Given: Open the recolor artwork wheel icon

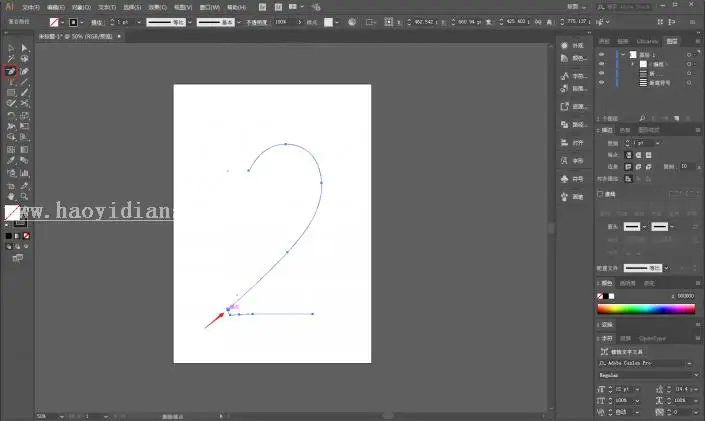Looking at the screenshot, I should [352, 22].
